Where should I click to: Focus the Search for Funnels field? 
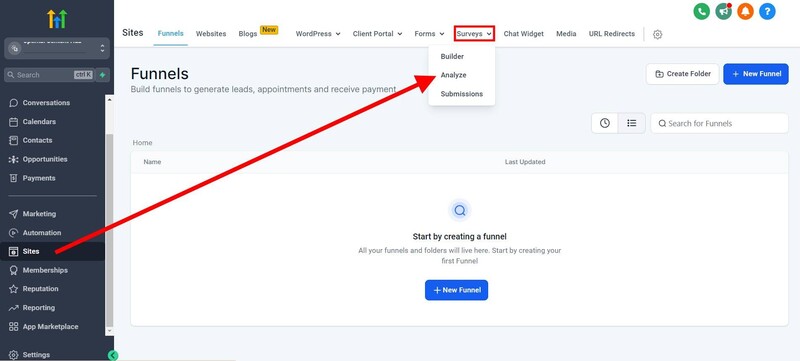coord(719,123)
